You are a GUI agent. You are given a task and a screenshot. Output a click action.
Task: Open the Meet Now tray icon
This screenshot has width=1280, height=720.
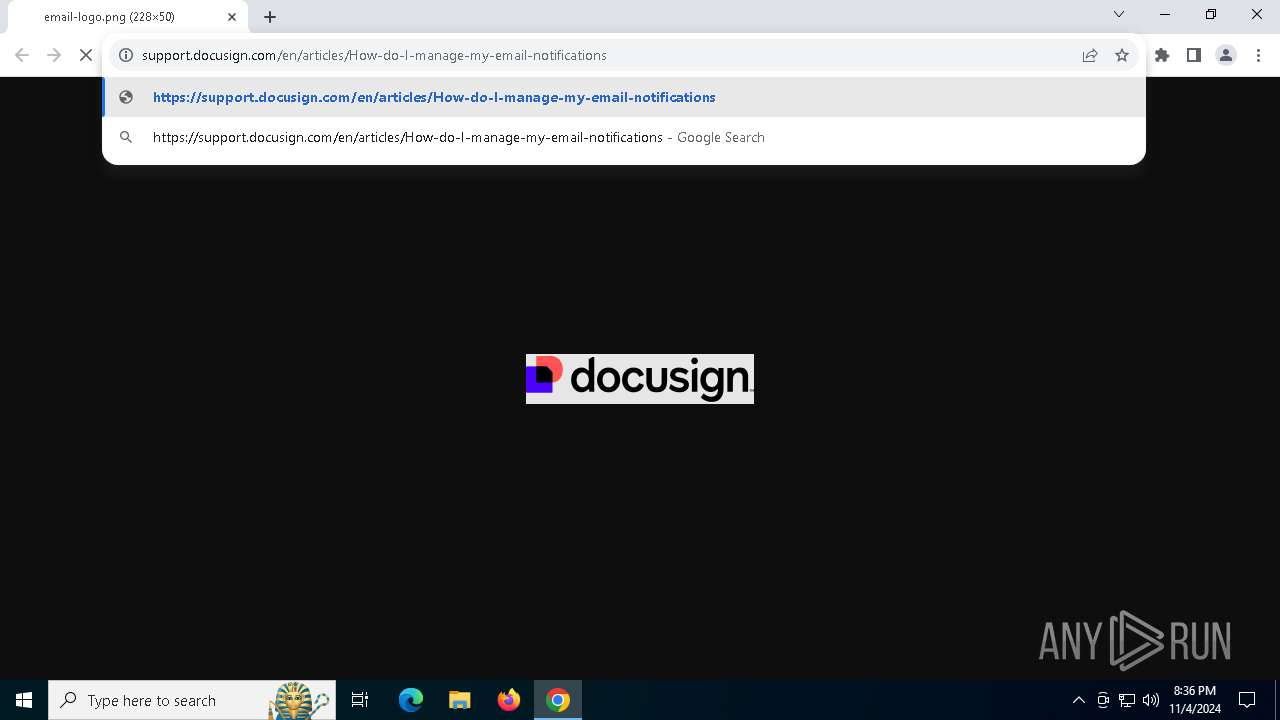pyautogui.click(x=1103, y=700)
